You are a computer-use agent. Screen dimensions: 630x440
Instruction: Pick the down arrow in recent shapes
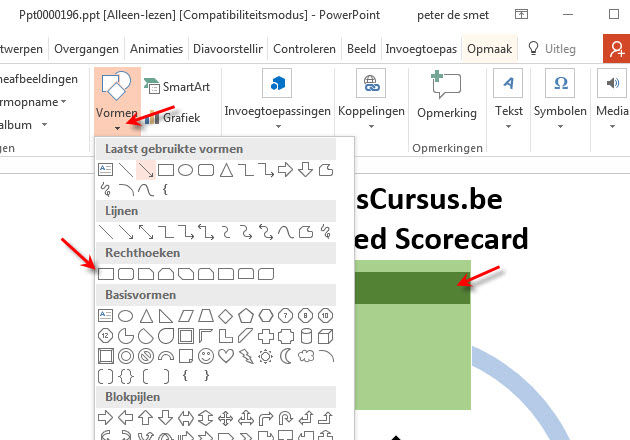305,170
